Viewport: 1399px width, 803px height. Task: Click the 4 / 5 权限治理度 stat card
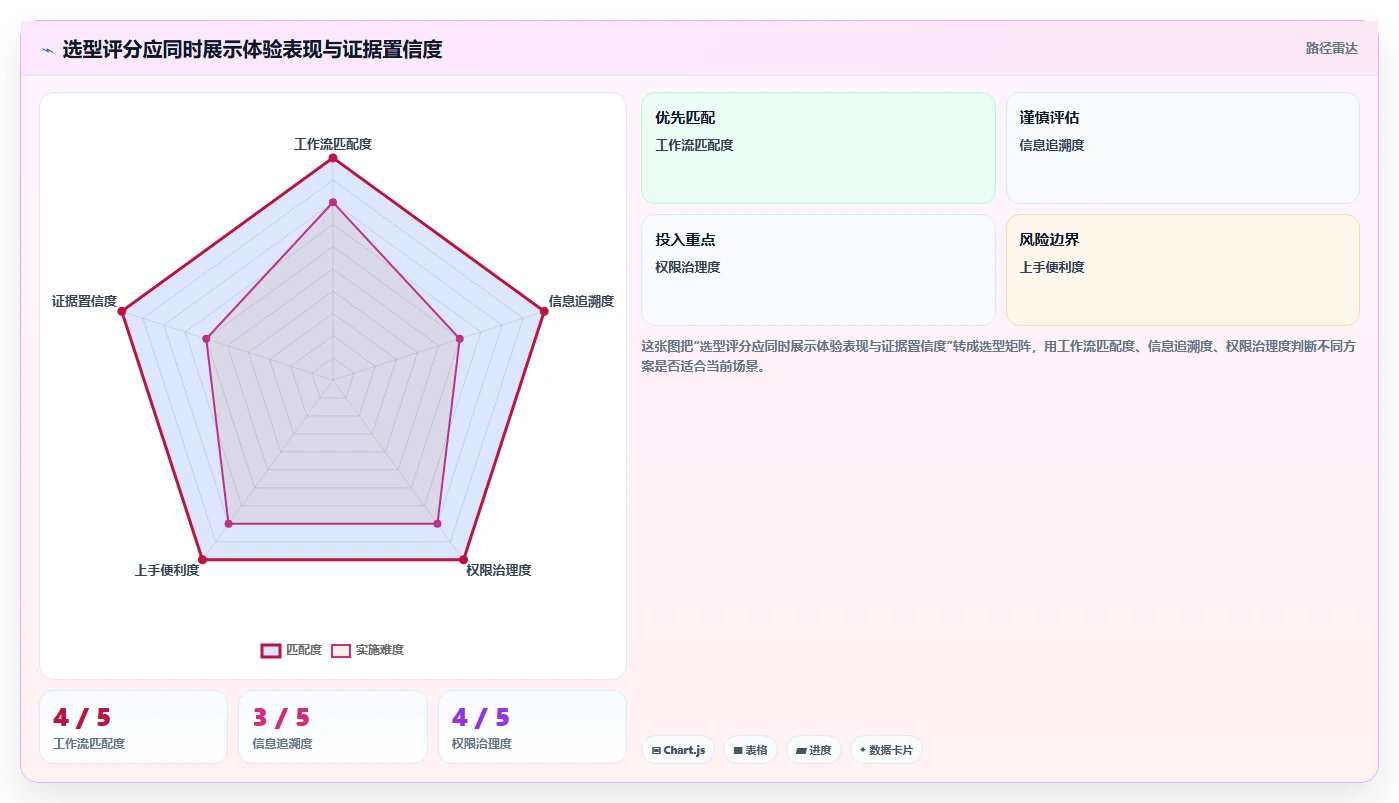532,727
